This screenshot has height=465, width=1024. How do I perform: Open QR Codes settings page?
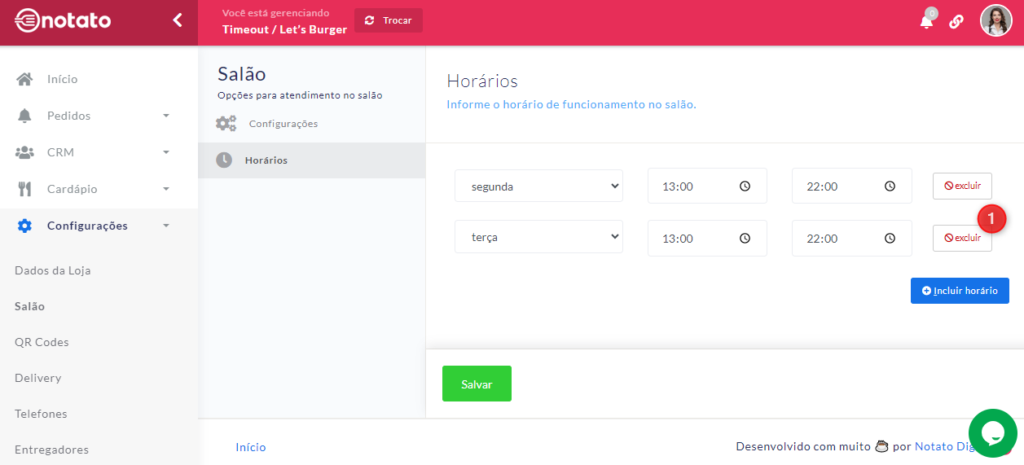[41, 342]
